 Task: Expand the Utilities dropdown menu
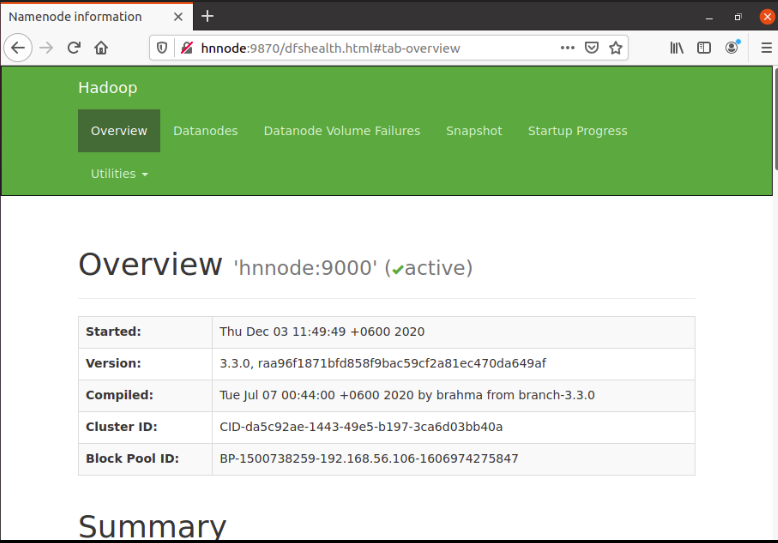[x=119, y=174]
